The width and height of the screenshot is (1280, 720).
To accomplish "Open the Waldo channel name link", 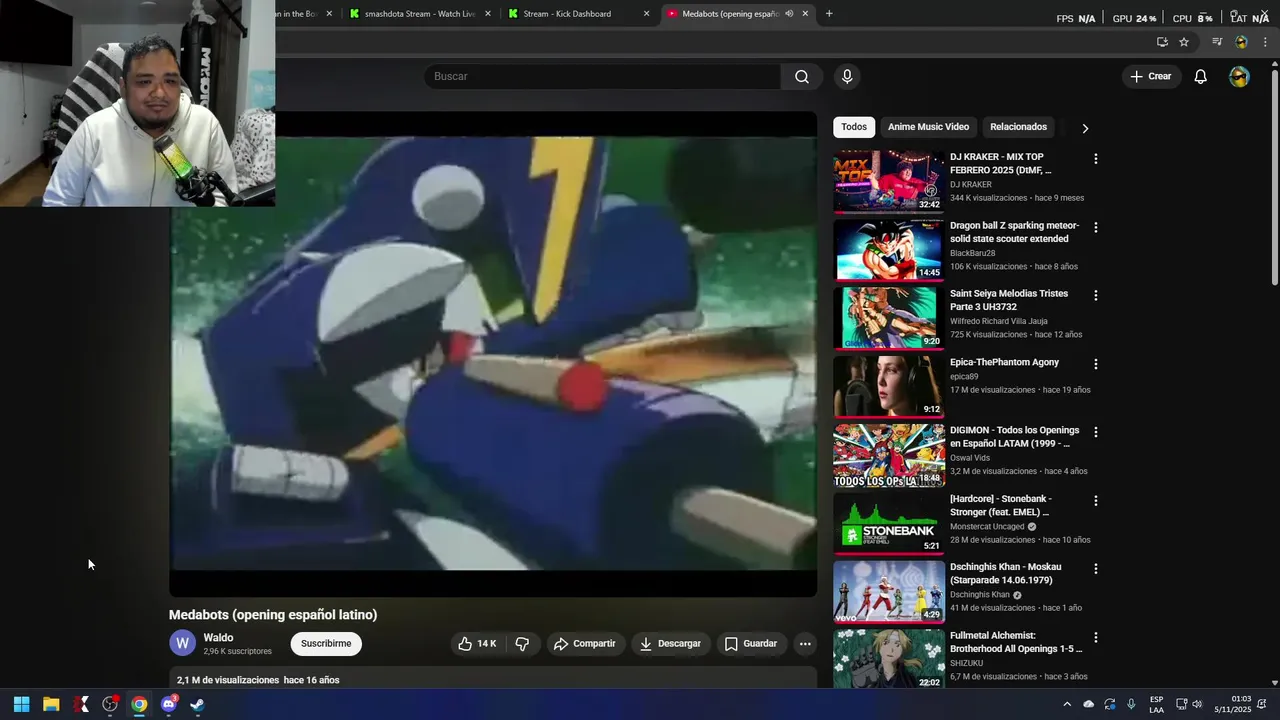I will tap(218, 638).
